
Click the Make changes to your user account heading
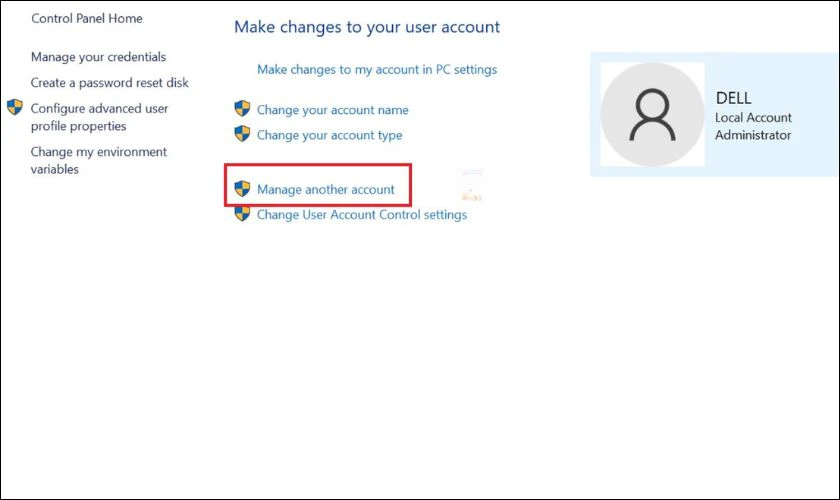tap(367, 27)
